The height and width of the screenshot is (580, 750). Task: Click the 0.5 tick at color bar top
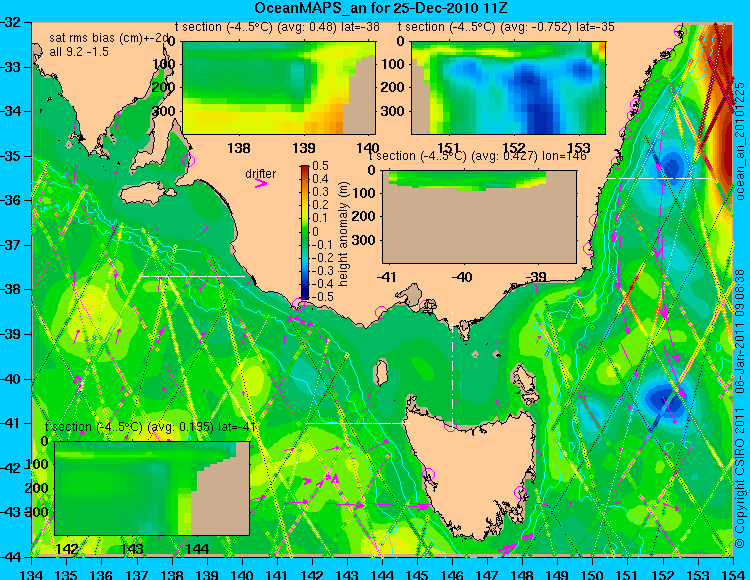[320, 165]
